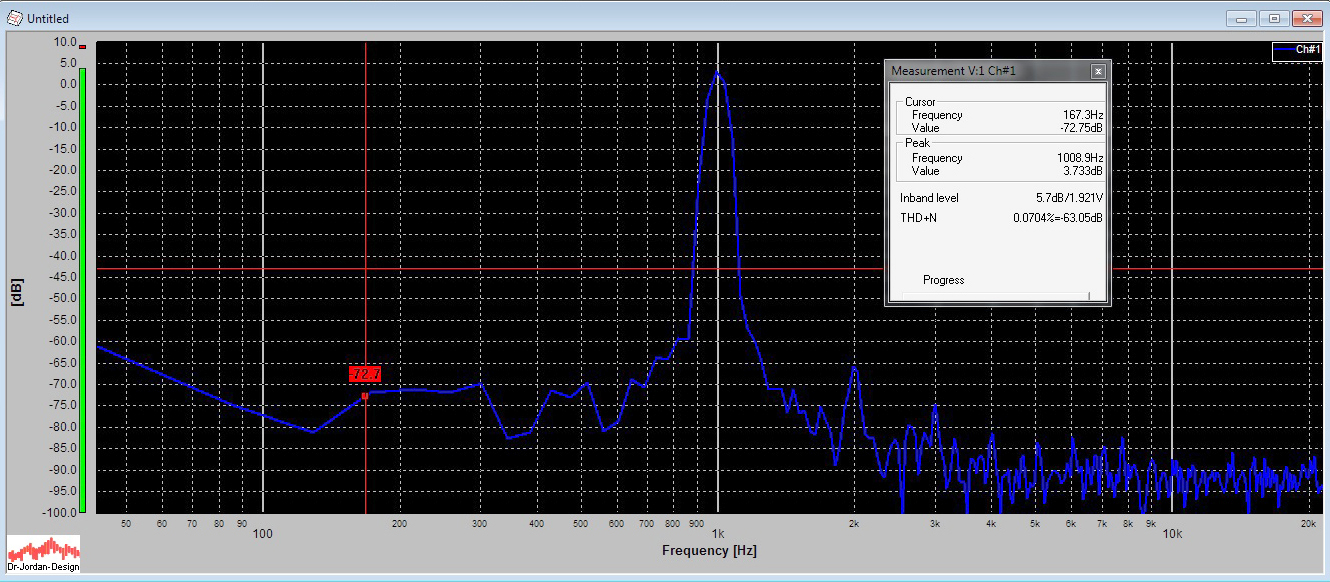The image size is (1330, 582).
Task: Click the Peak Frequency value 1008.9Hz
Action: coord(1082,158)
